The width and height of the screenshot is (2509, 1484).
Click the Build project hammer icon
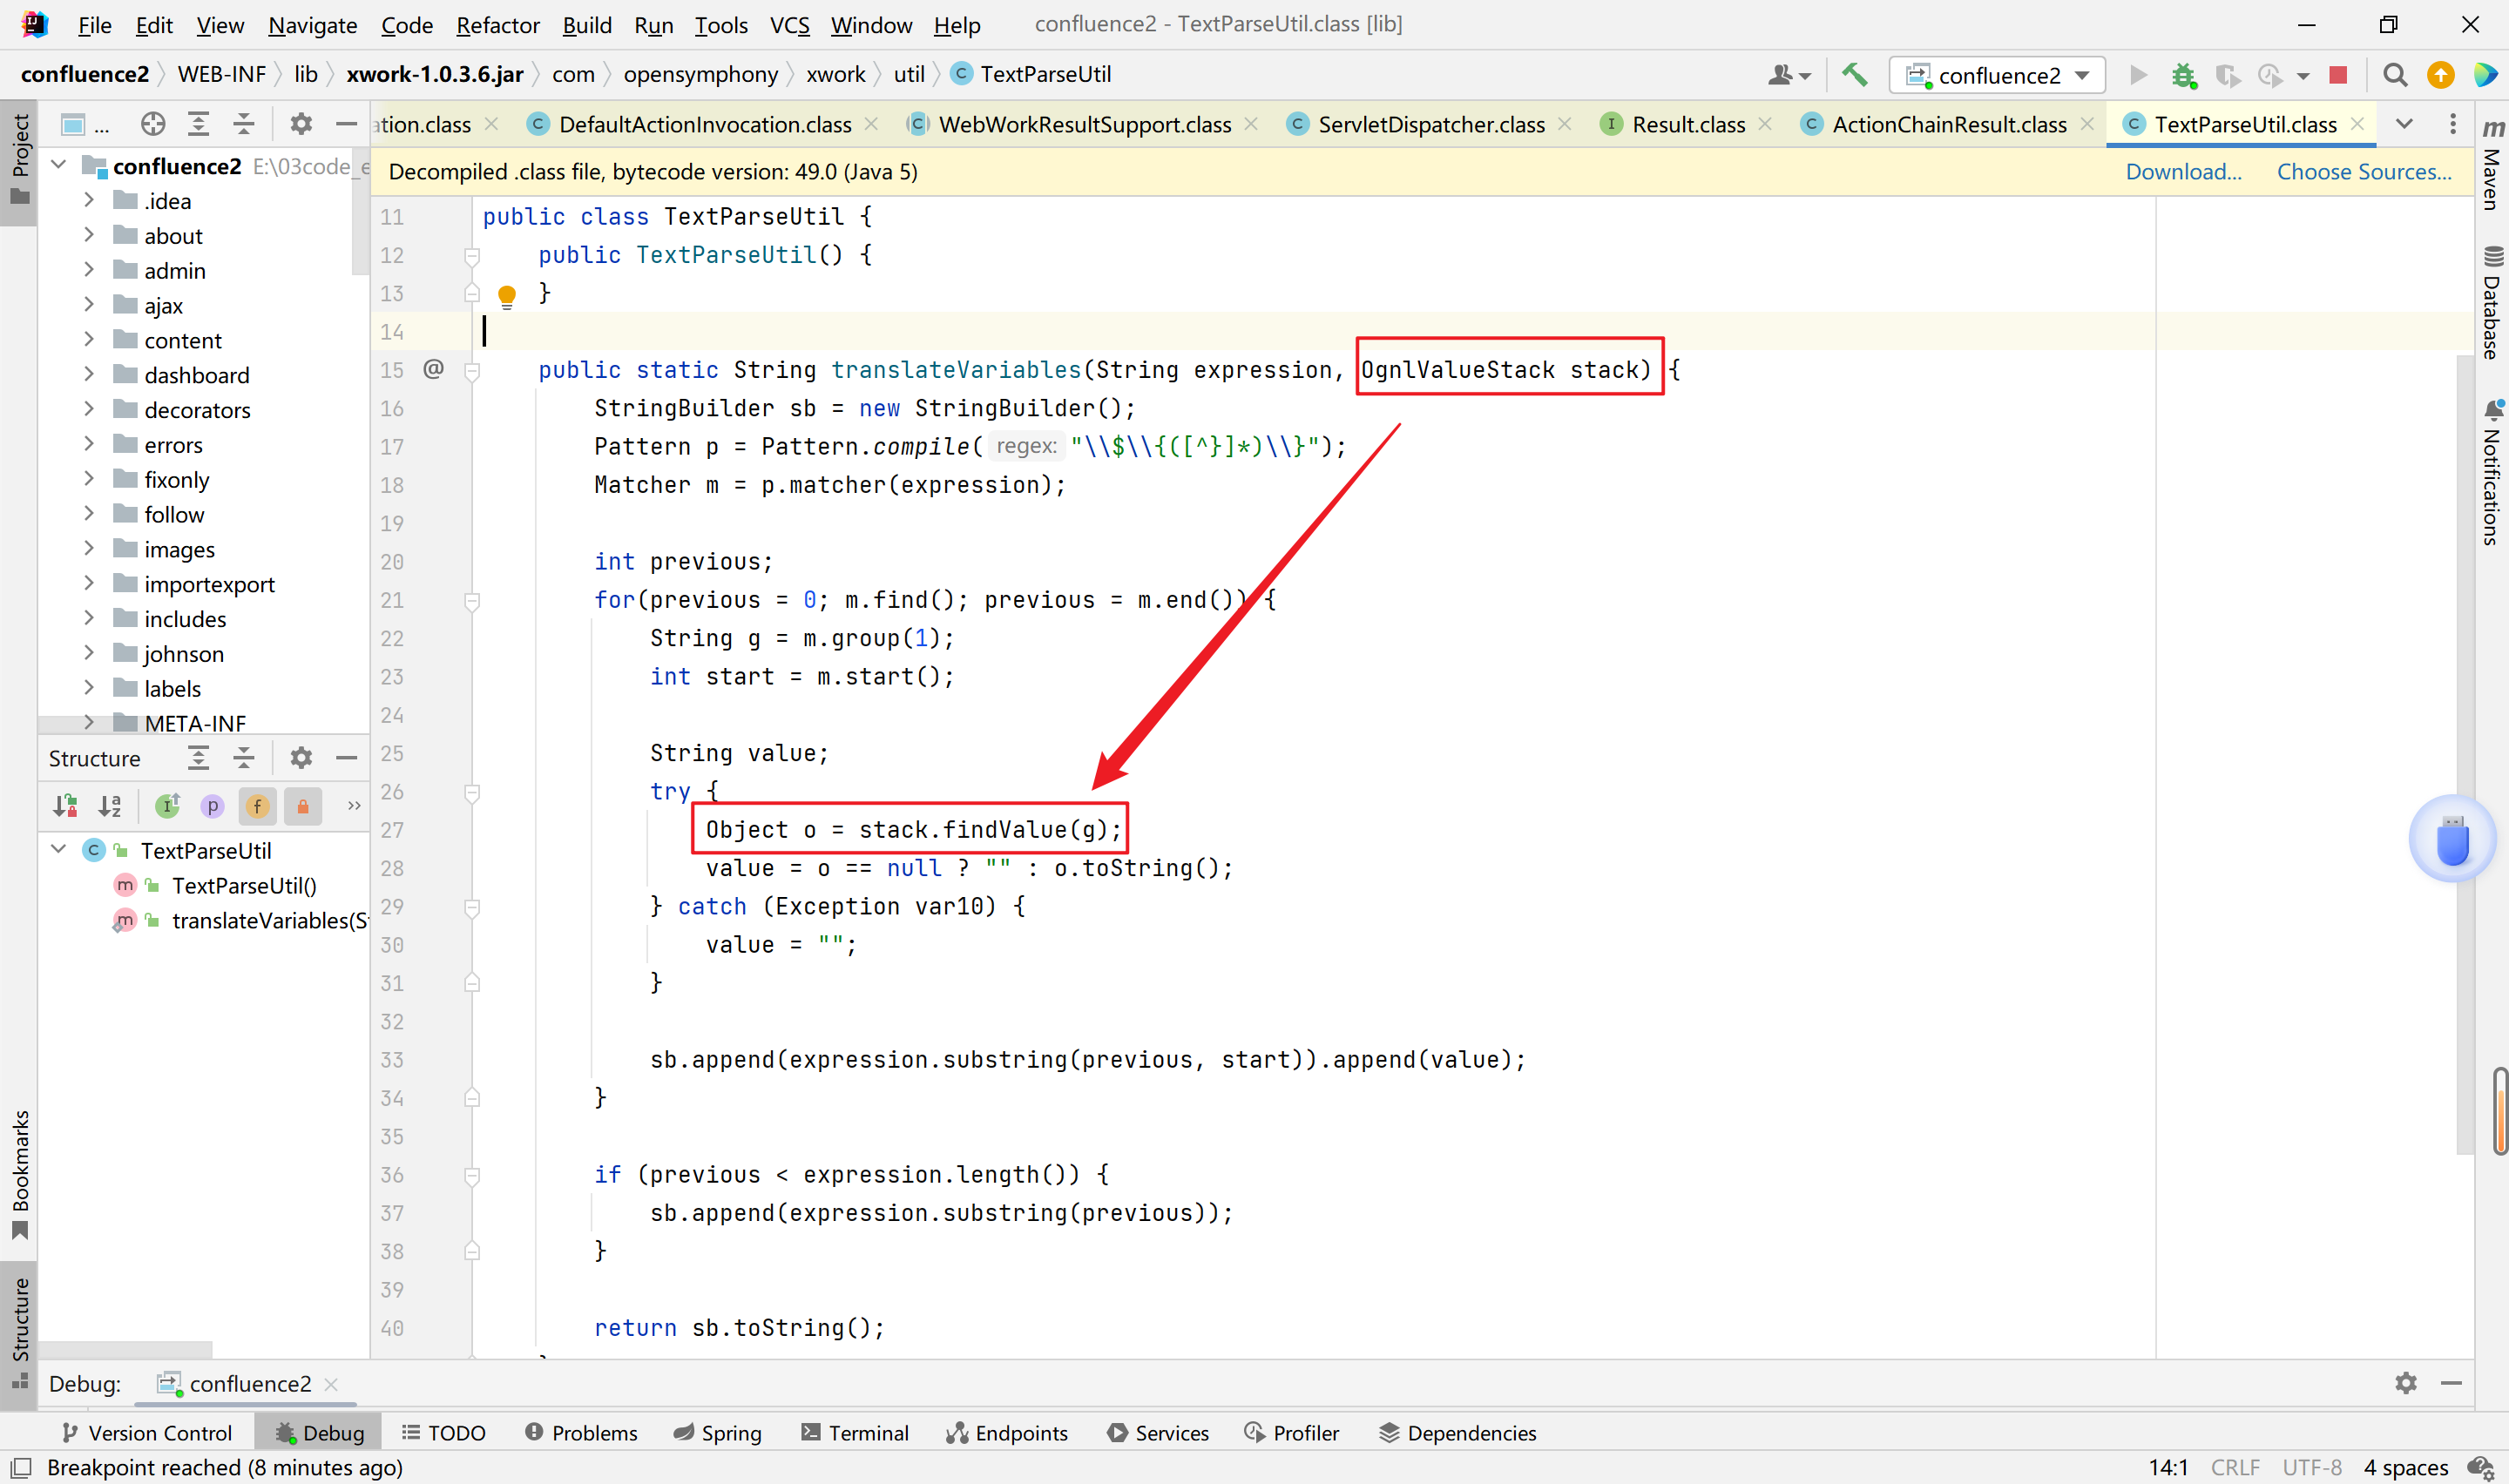[x=1854, y=75]
